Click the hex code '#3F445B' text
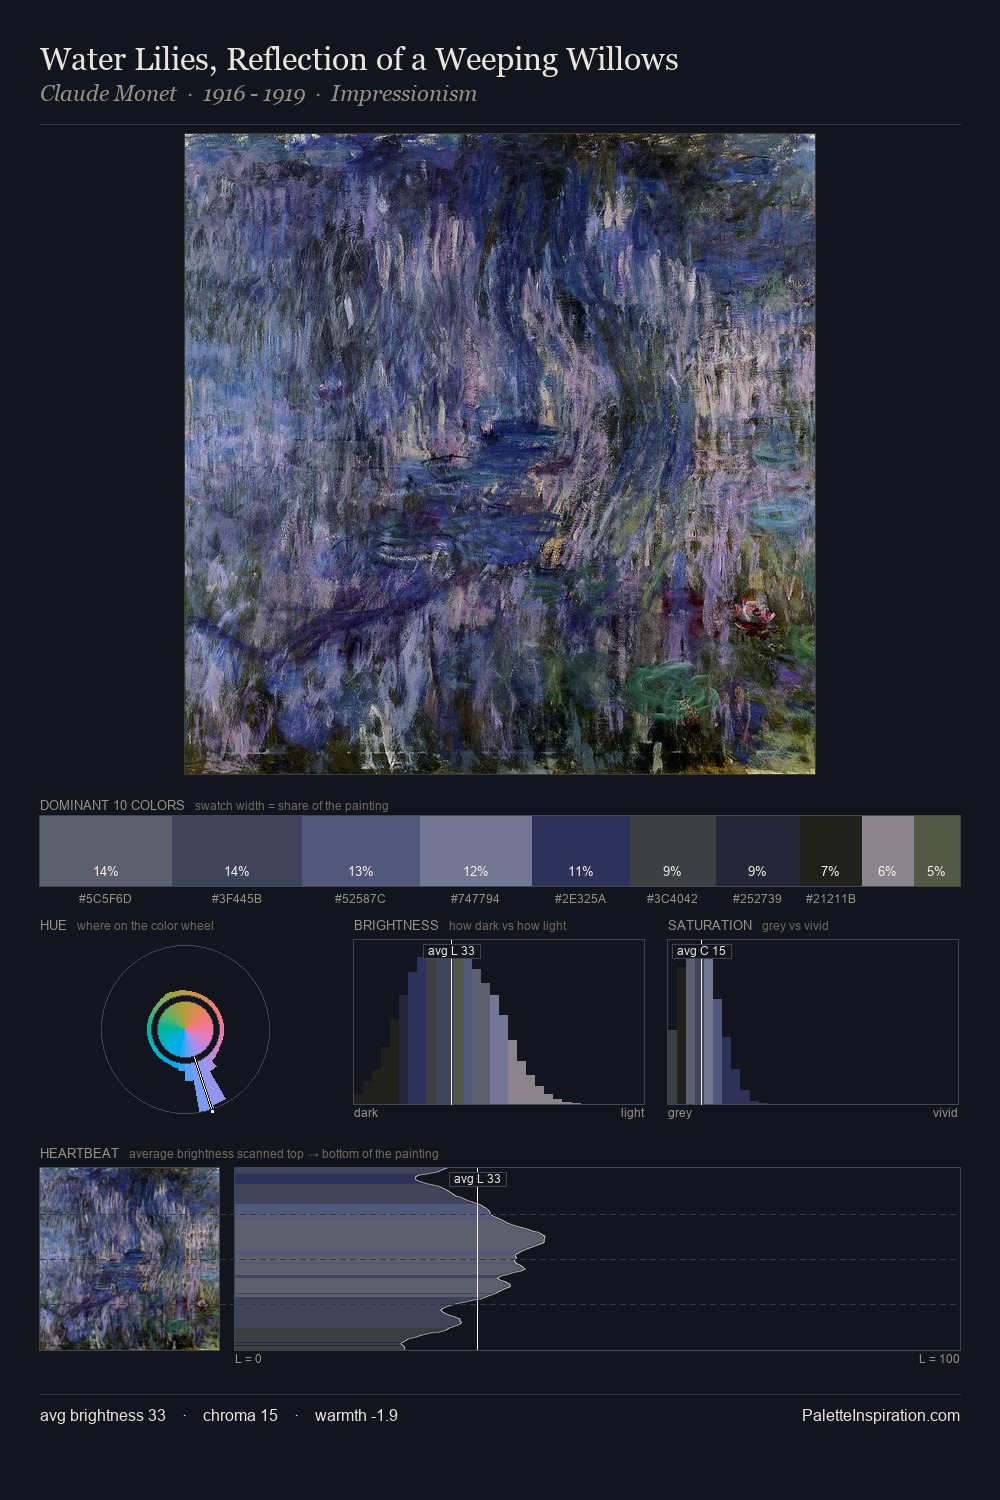 click(236, 898)
